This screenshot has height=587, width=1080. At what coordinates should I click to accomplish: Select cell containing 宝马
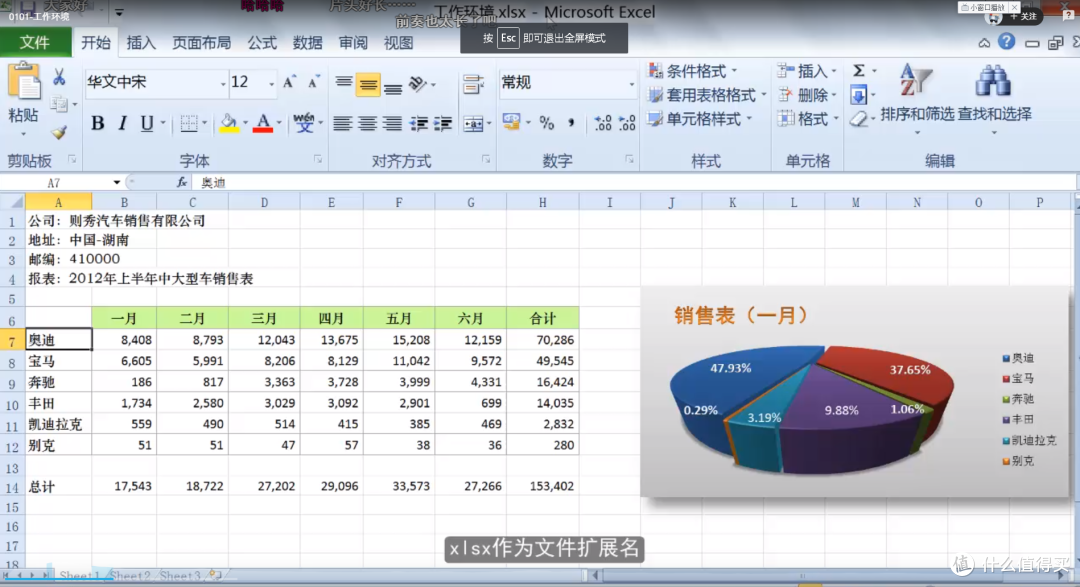pos(59,361)
